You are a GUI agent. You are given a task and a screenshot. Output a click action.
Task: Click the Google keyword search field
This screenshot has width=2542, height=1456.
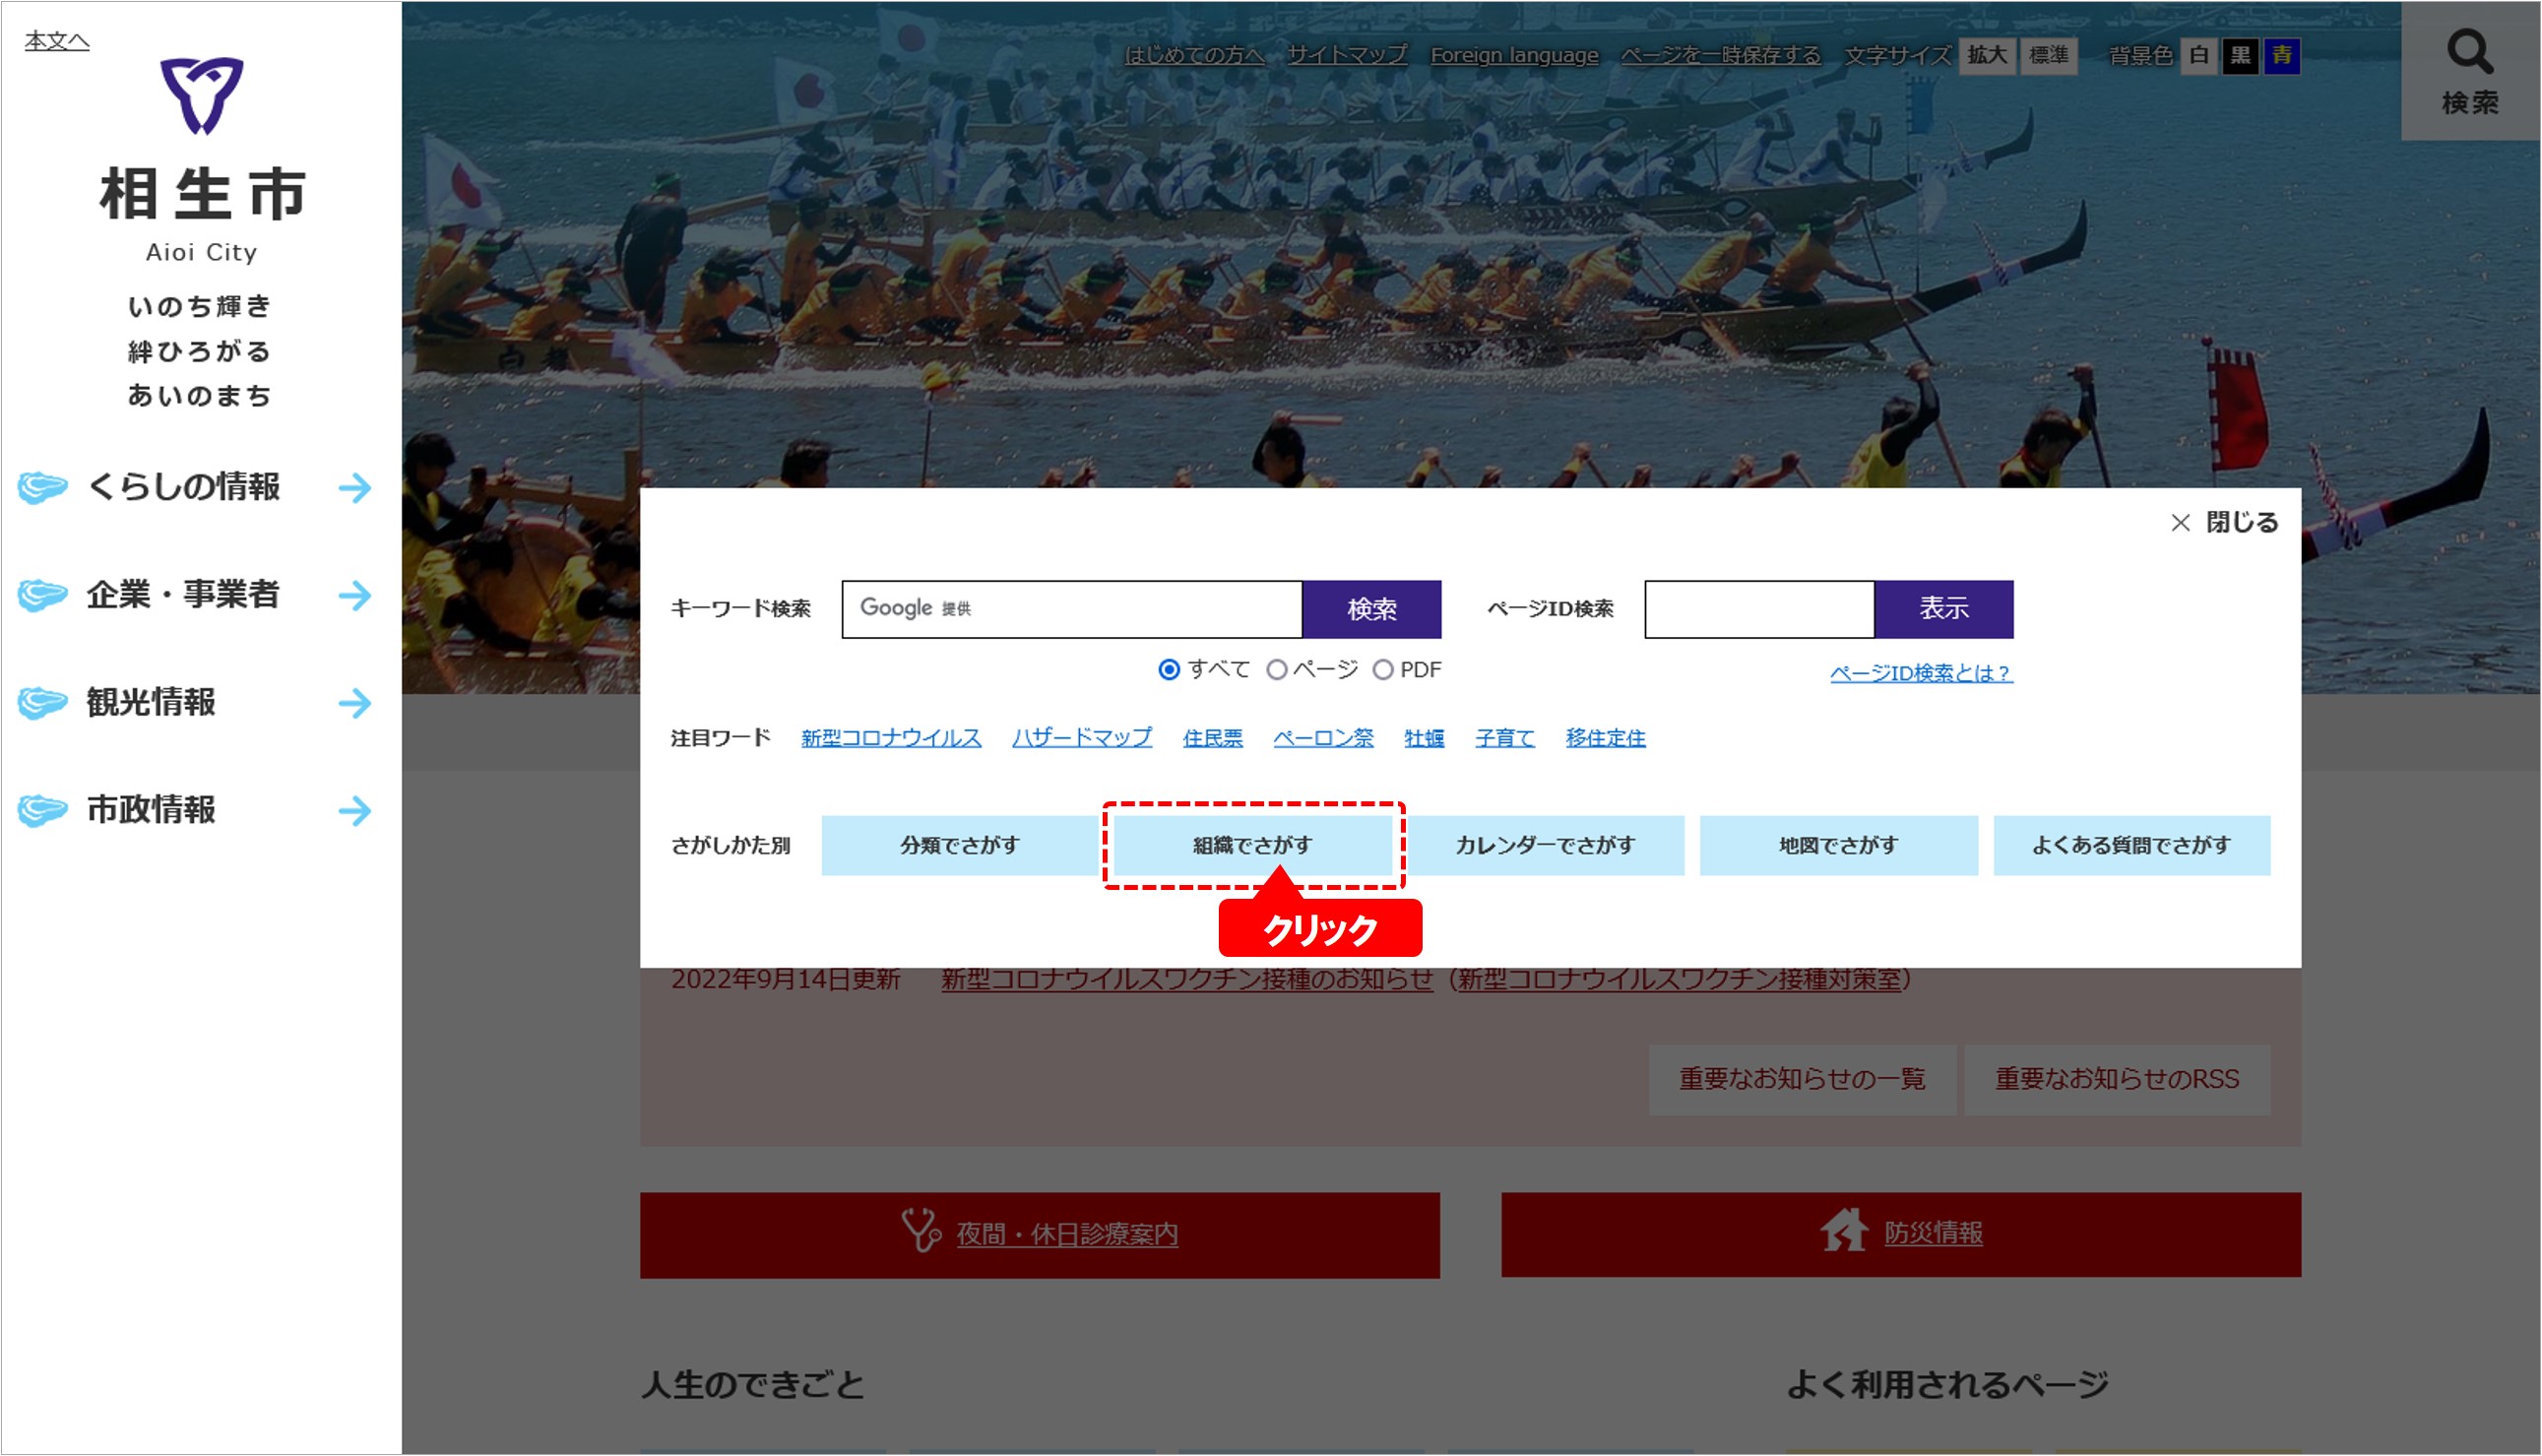[x=1072, y=609]
